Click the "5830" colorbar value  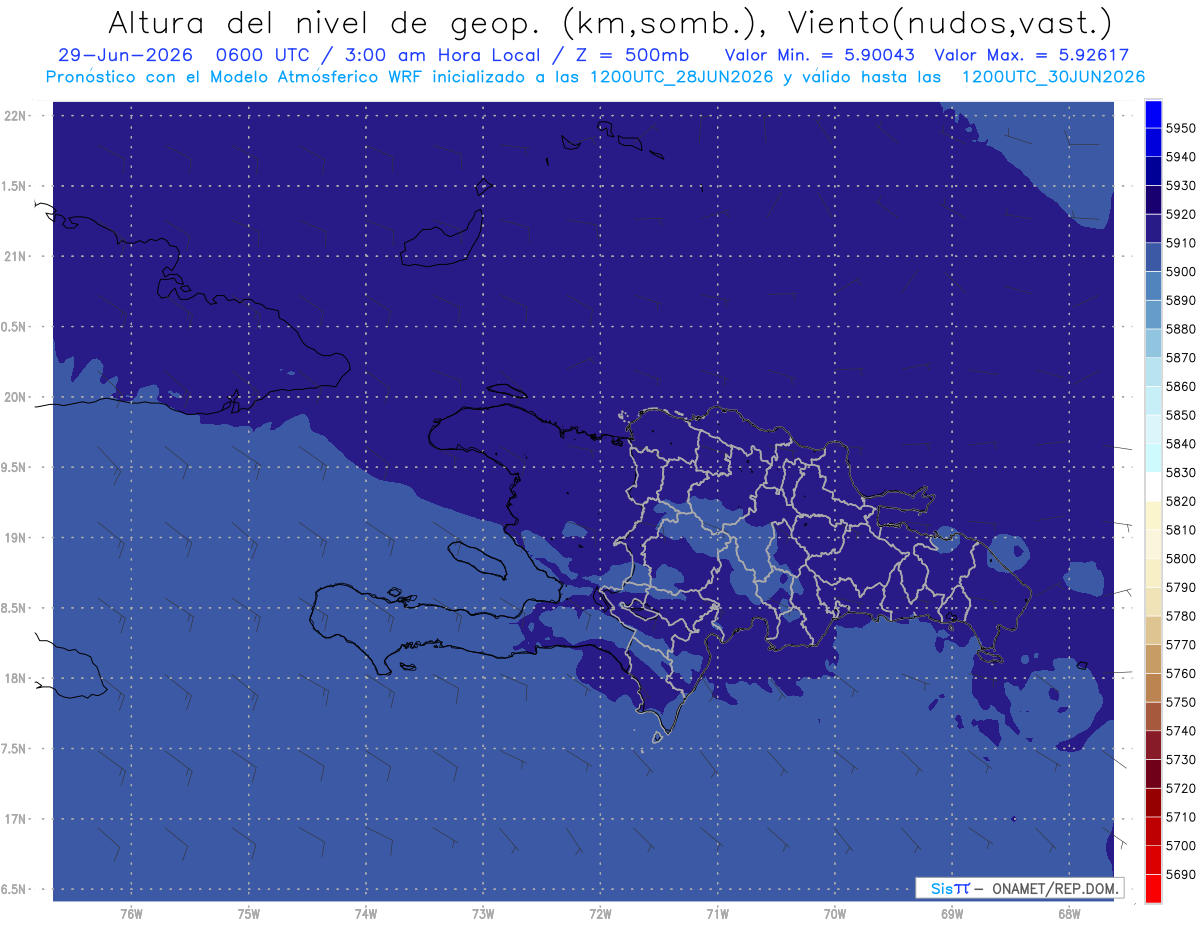(x=1180, y=472)
